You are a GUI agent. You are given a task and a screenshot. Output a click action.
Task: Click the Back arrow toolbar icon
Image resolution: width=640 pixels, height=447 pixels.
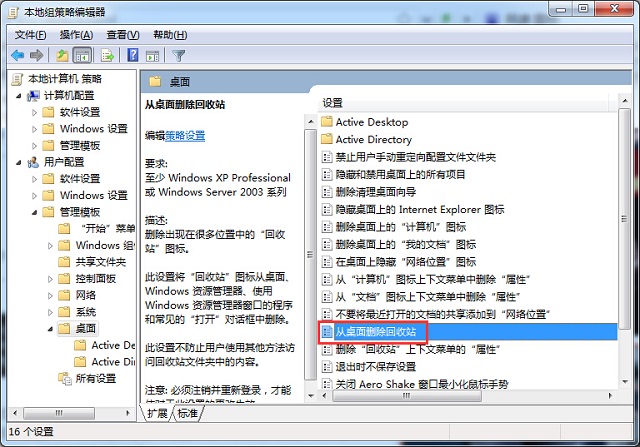17,56
